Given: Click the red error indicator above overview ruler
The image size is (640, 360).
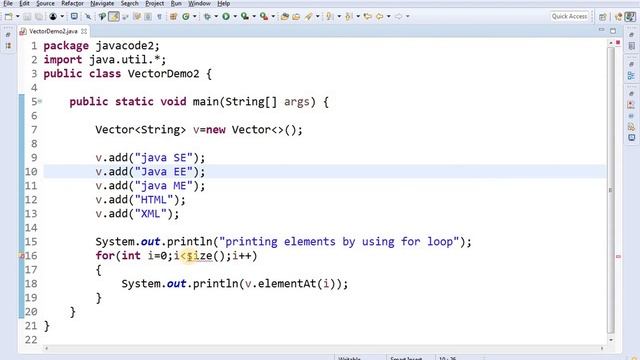Looking at the screenshot, I should [x=618, y=42].
